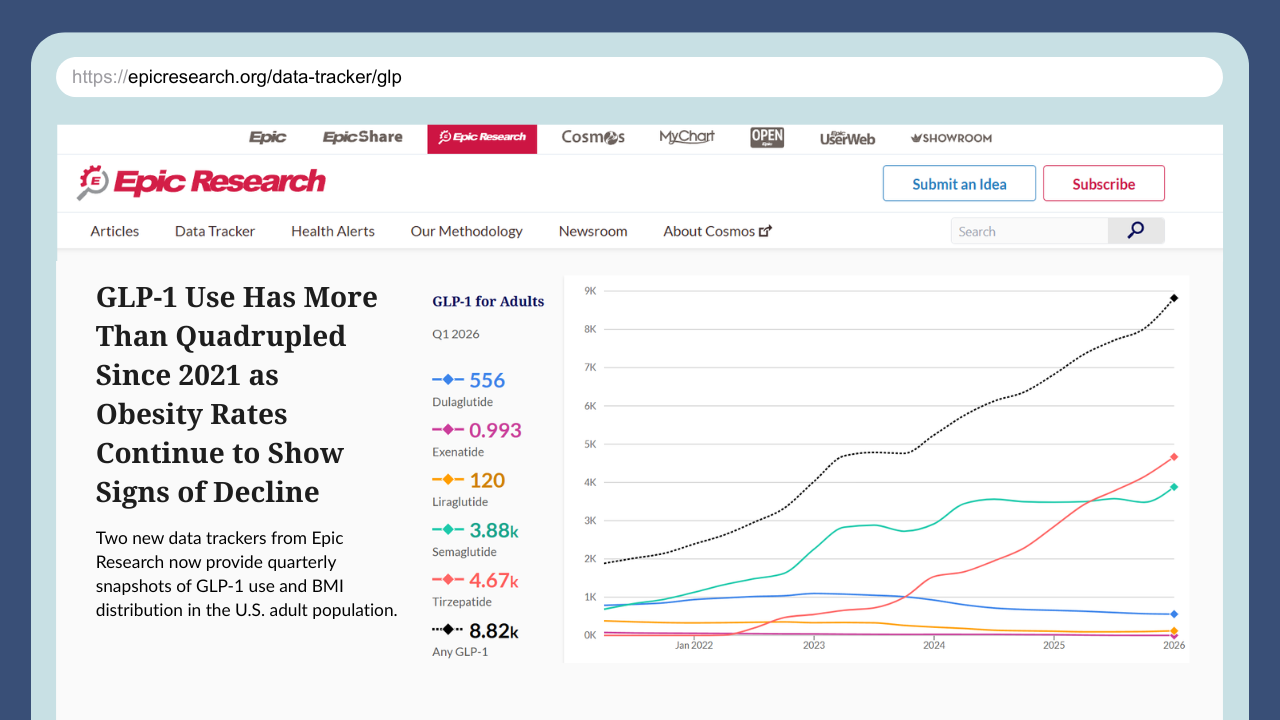Select the active Epic Research tab
1280x720 pixels.
482,138
